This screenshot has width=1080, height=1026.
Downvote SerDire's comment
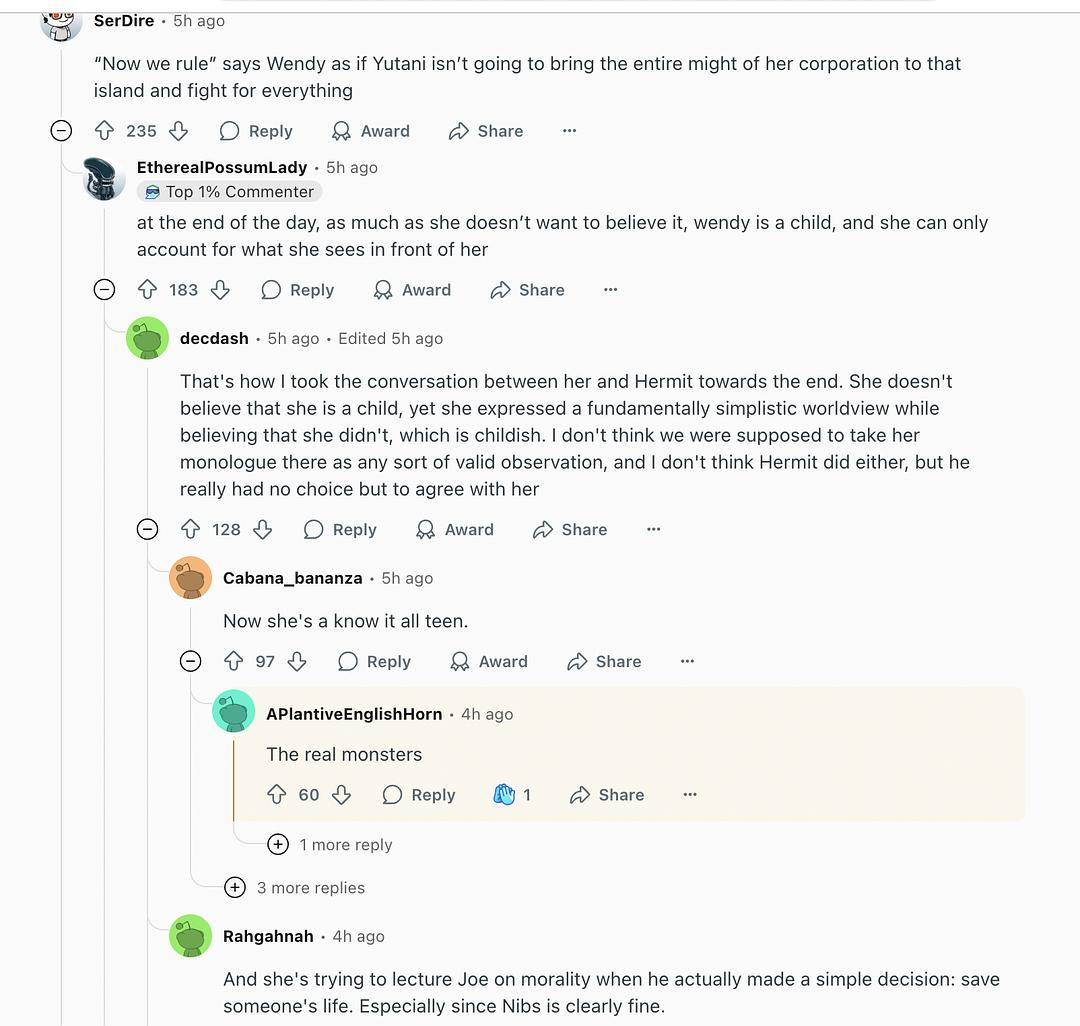pyautogui.click(x=178, y=131)
